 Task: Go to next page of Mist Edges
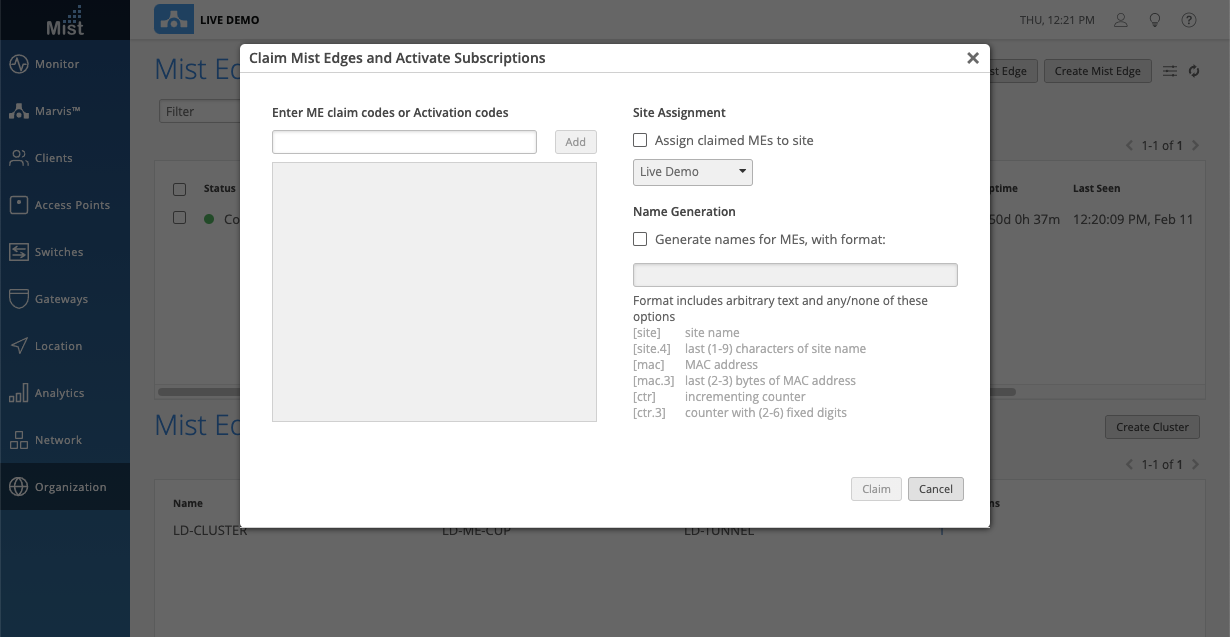[1196, 146]
